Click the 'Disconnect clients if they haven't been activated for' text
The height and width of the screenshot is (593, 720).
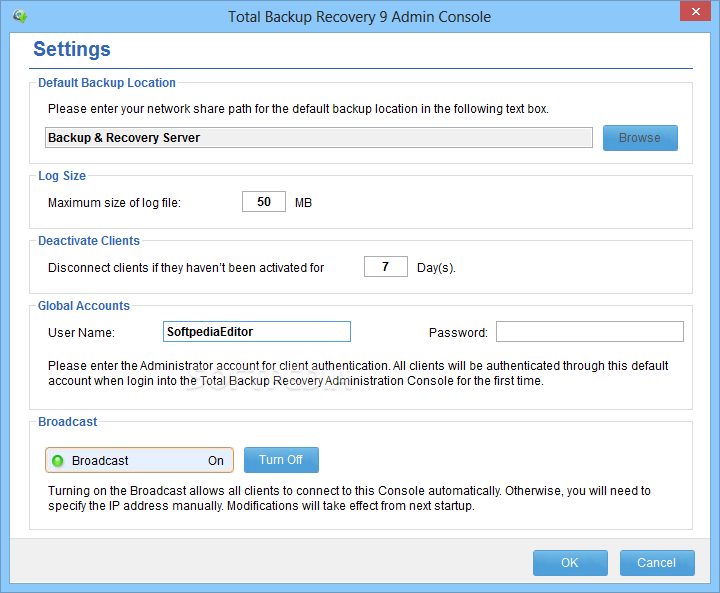[x=186, y=268]
